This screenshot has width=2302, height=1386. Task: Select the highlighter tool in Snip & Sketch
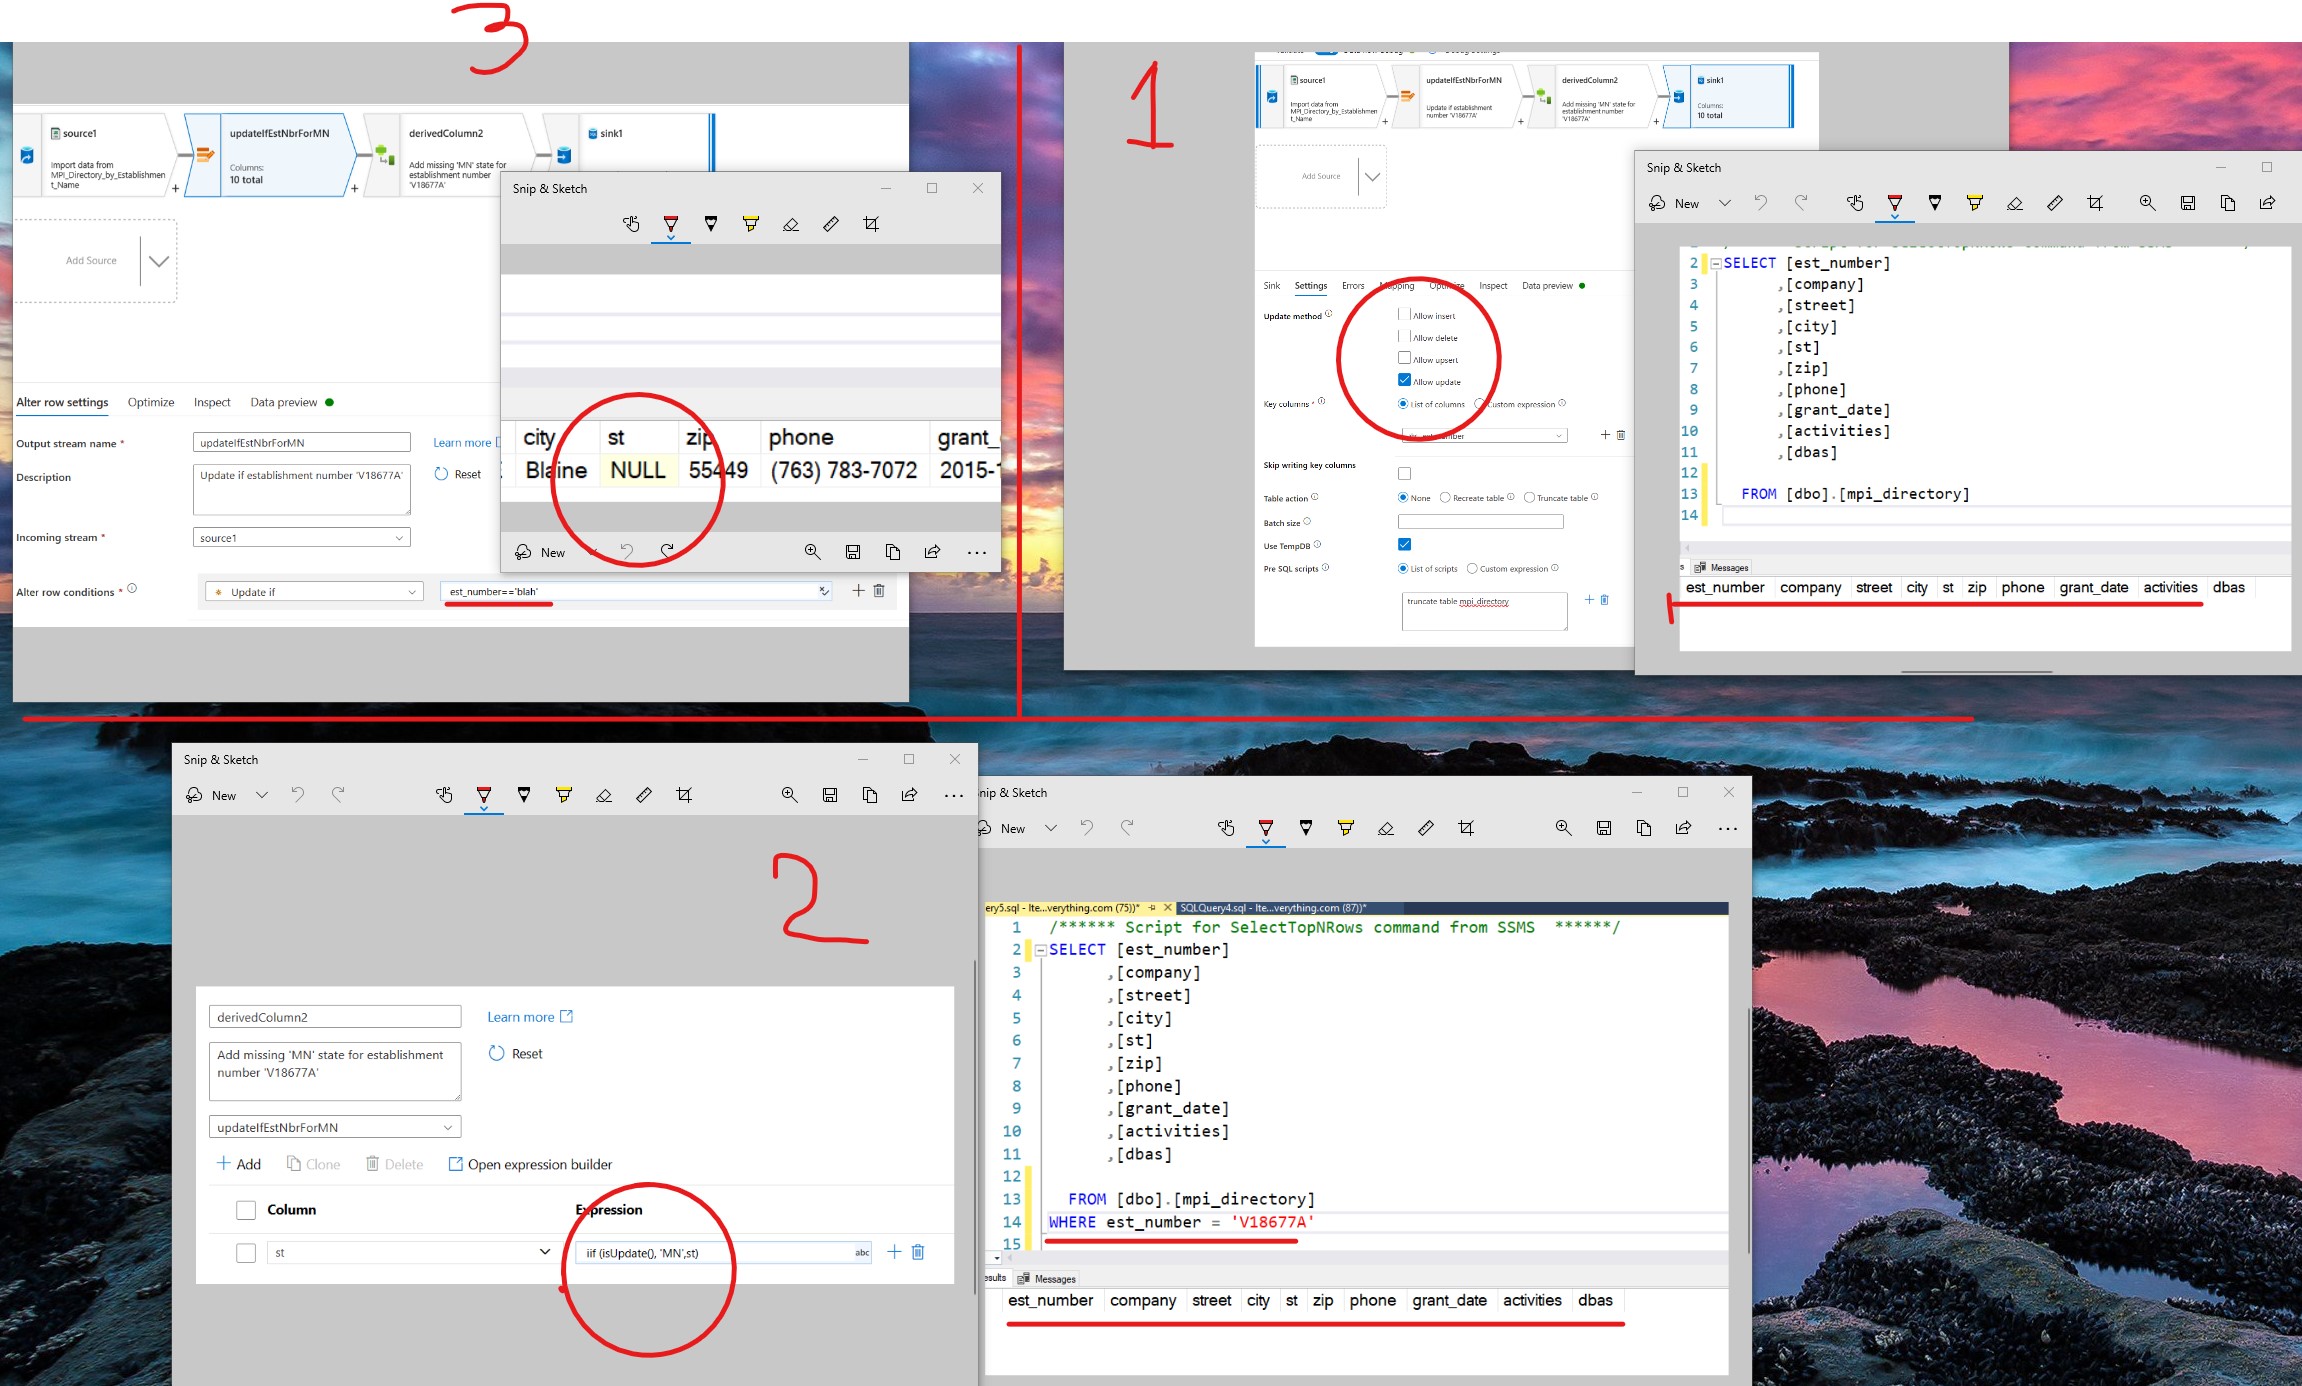751,223
